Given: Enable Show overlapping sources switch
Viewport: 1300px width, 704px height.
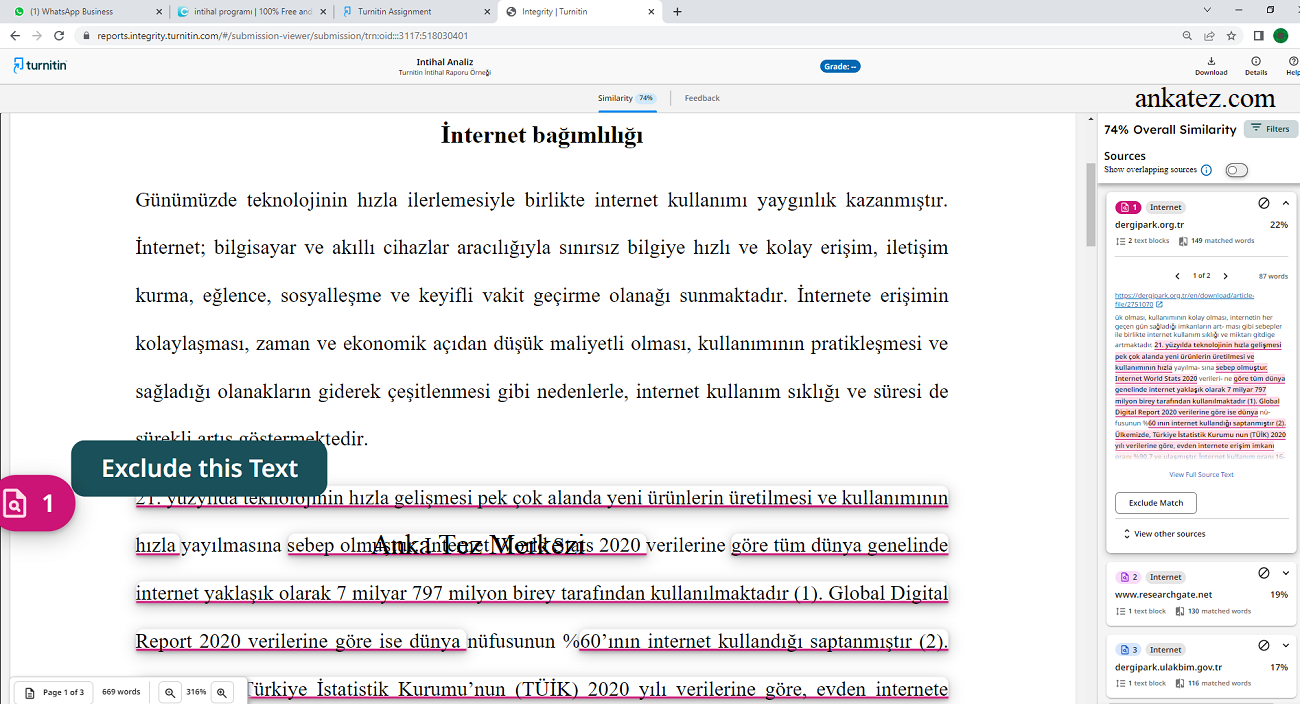Looking at the screenshot, I should click(x=1237, y=170).
